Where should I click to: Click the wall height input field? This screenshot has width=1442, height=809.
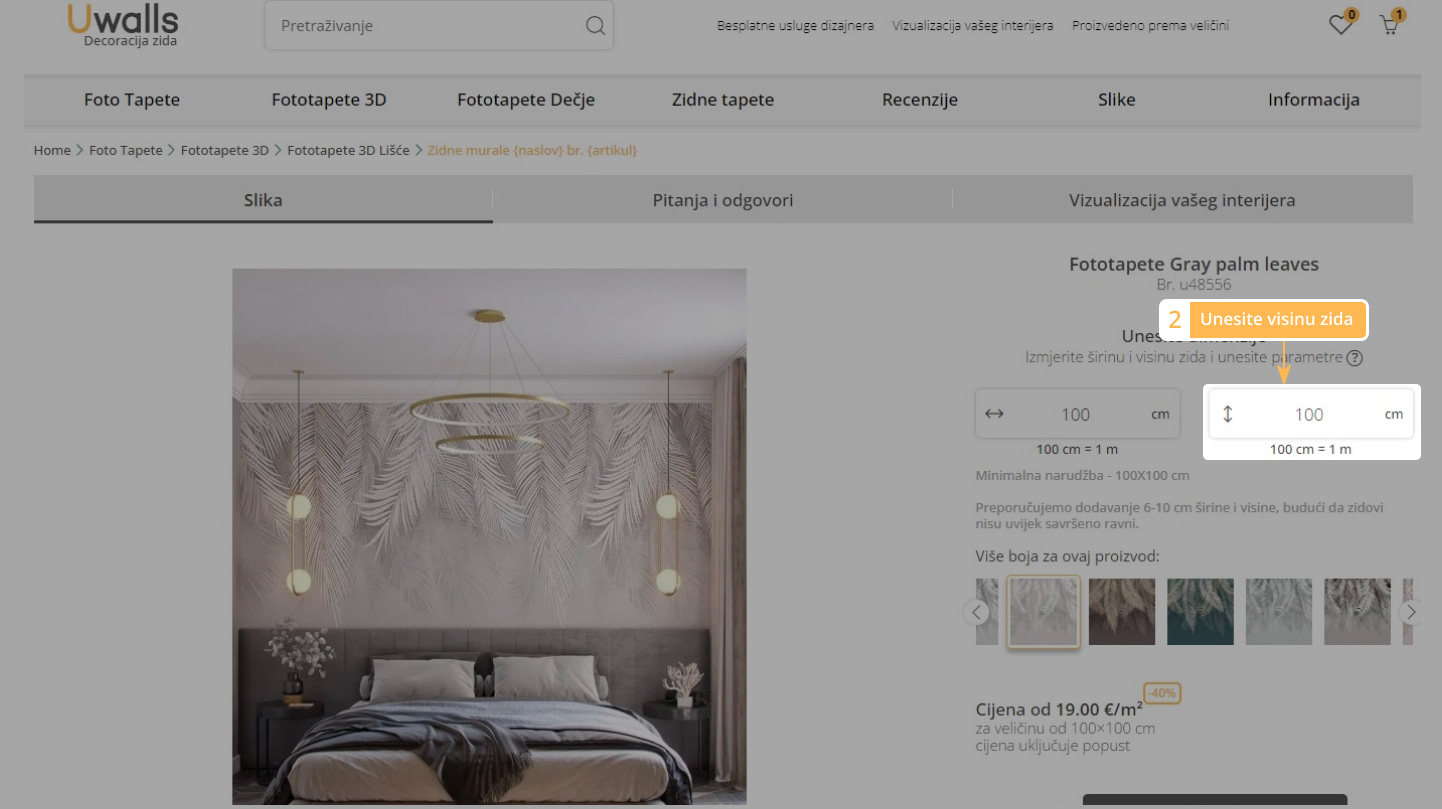(x=1308, y=414)
